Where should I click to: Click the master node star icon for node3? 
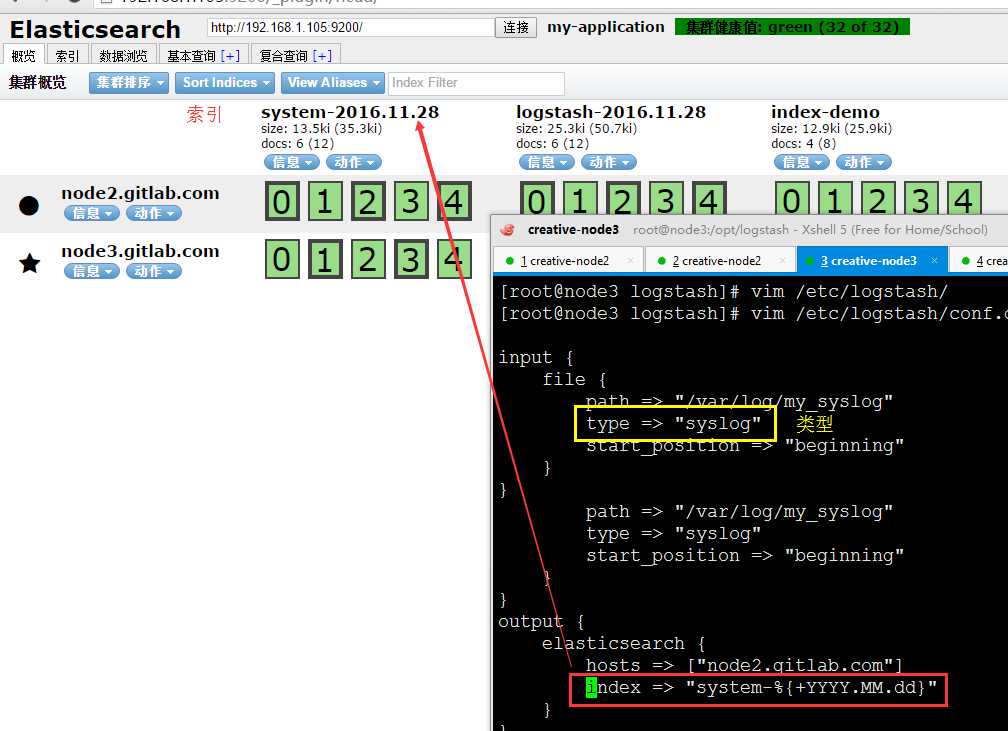pyautogui.click(x=30, y=263)
